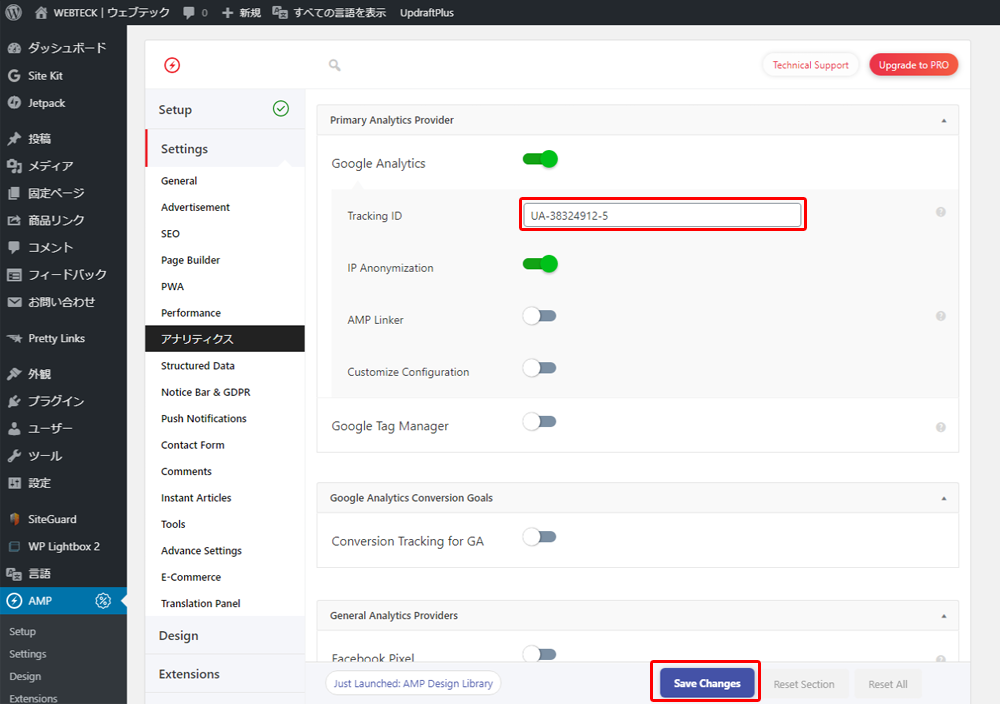
Task: Enable Customize Configuration switch
Action: pyautogui.click(x=540, y=368)
